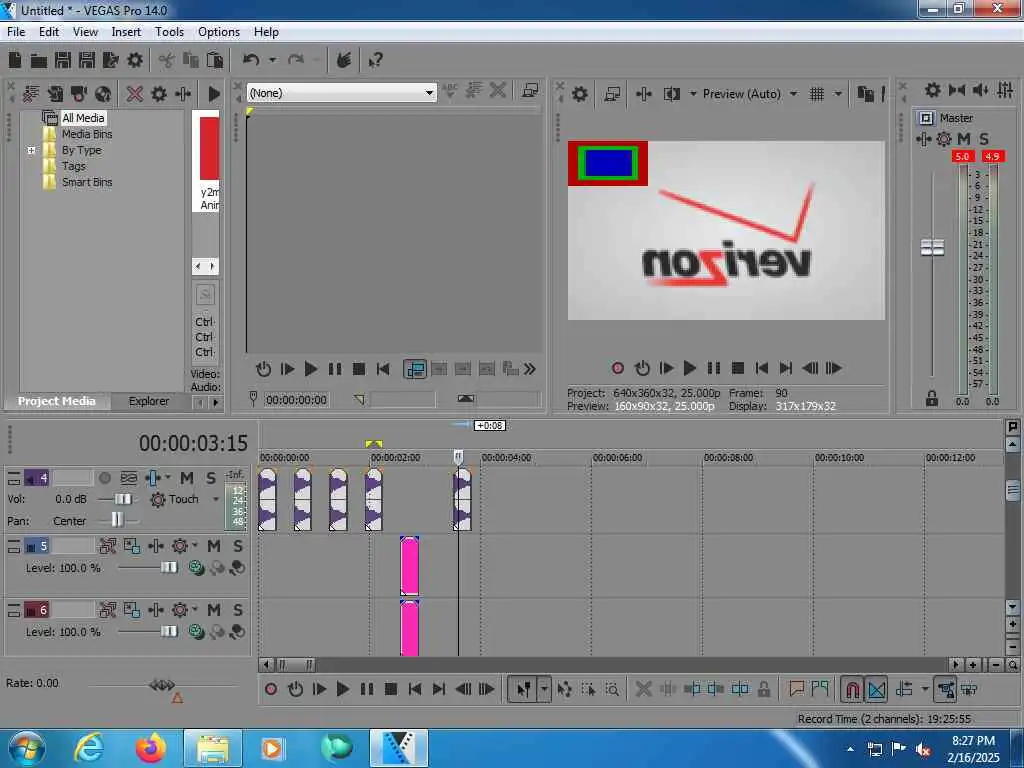1024x768 pixels.
Task: Open split screen dropdown arrow before Preview (Auto)
Action: 693,94
